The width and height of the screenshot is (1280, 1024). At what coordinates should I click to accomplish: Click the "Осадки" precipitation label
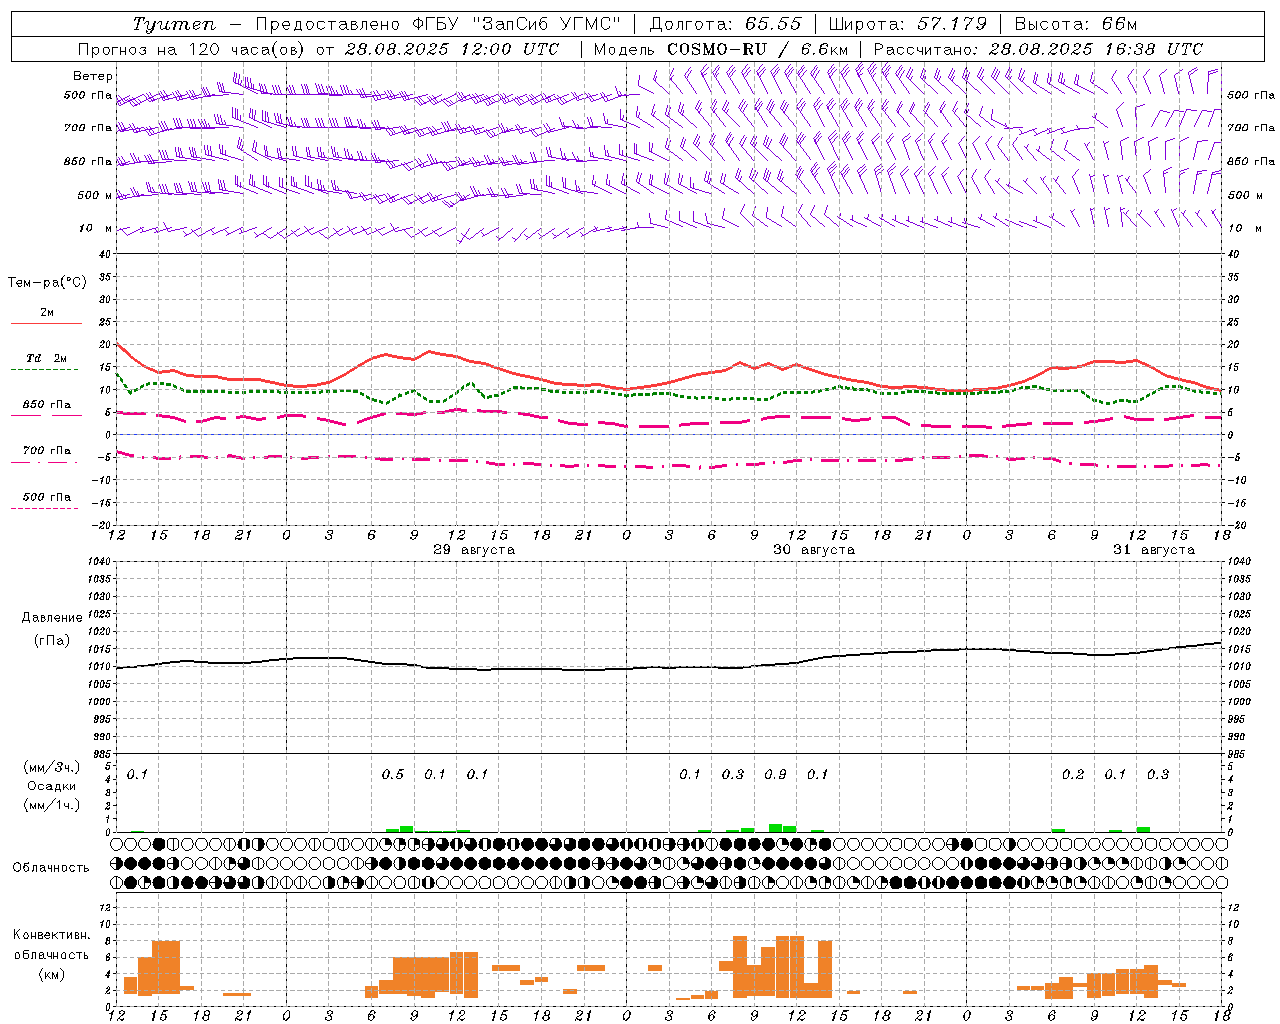(52, 786)
